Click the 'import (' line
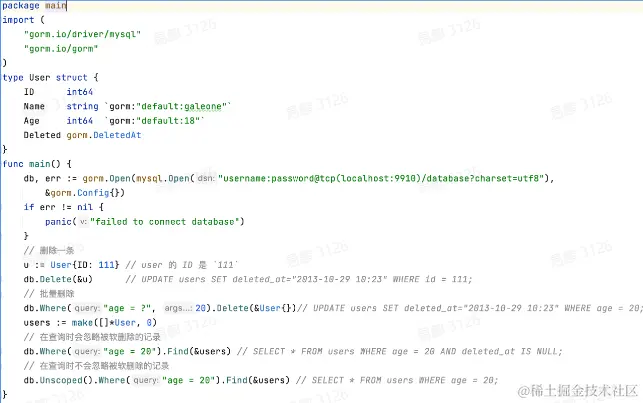This screenshot has height=403, width=643. tap(23, 20)
